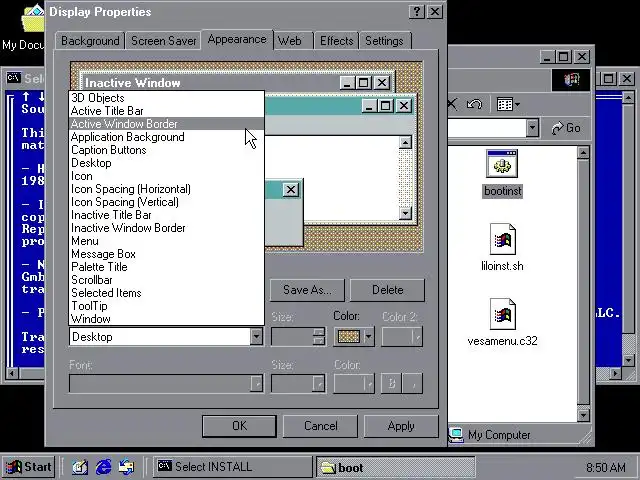Click the clock showing 8:50 AM
This screenshot has width=640, height=480.
pyautogui.click(x=606, y=467)
